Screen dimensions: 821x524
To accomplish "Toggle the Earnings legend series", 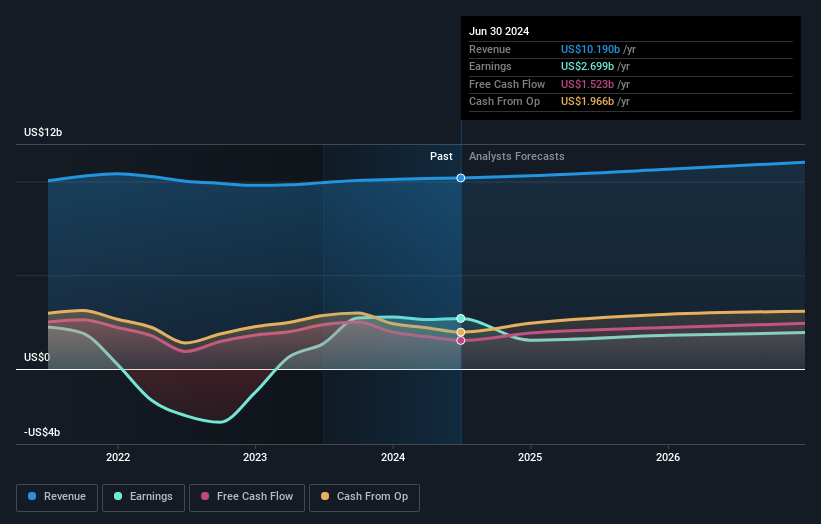I will (143, 497).
